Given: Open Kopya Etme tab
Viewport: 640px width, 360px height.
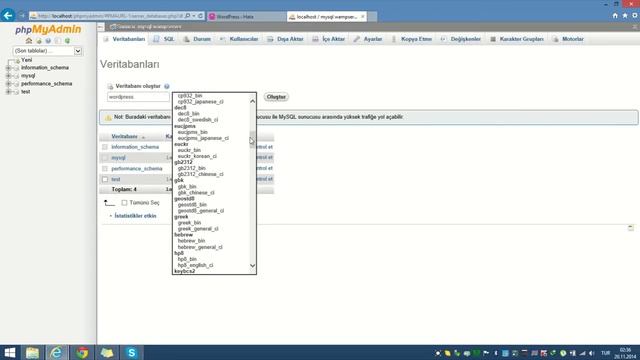Looking at the screenshot, I should pyautogui.click(x=412, y=39).
